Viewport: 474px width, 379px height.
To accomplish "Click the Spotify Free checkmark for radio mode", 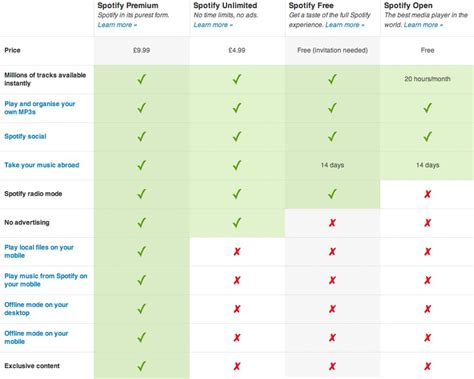I will [x=332, y=194].
